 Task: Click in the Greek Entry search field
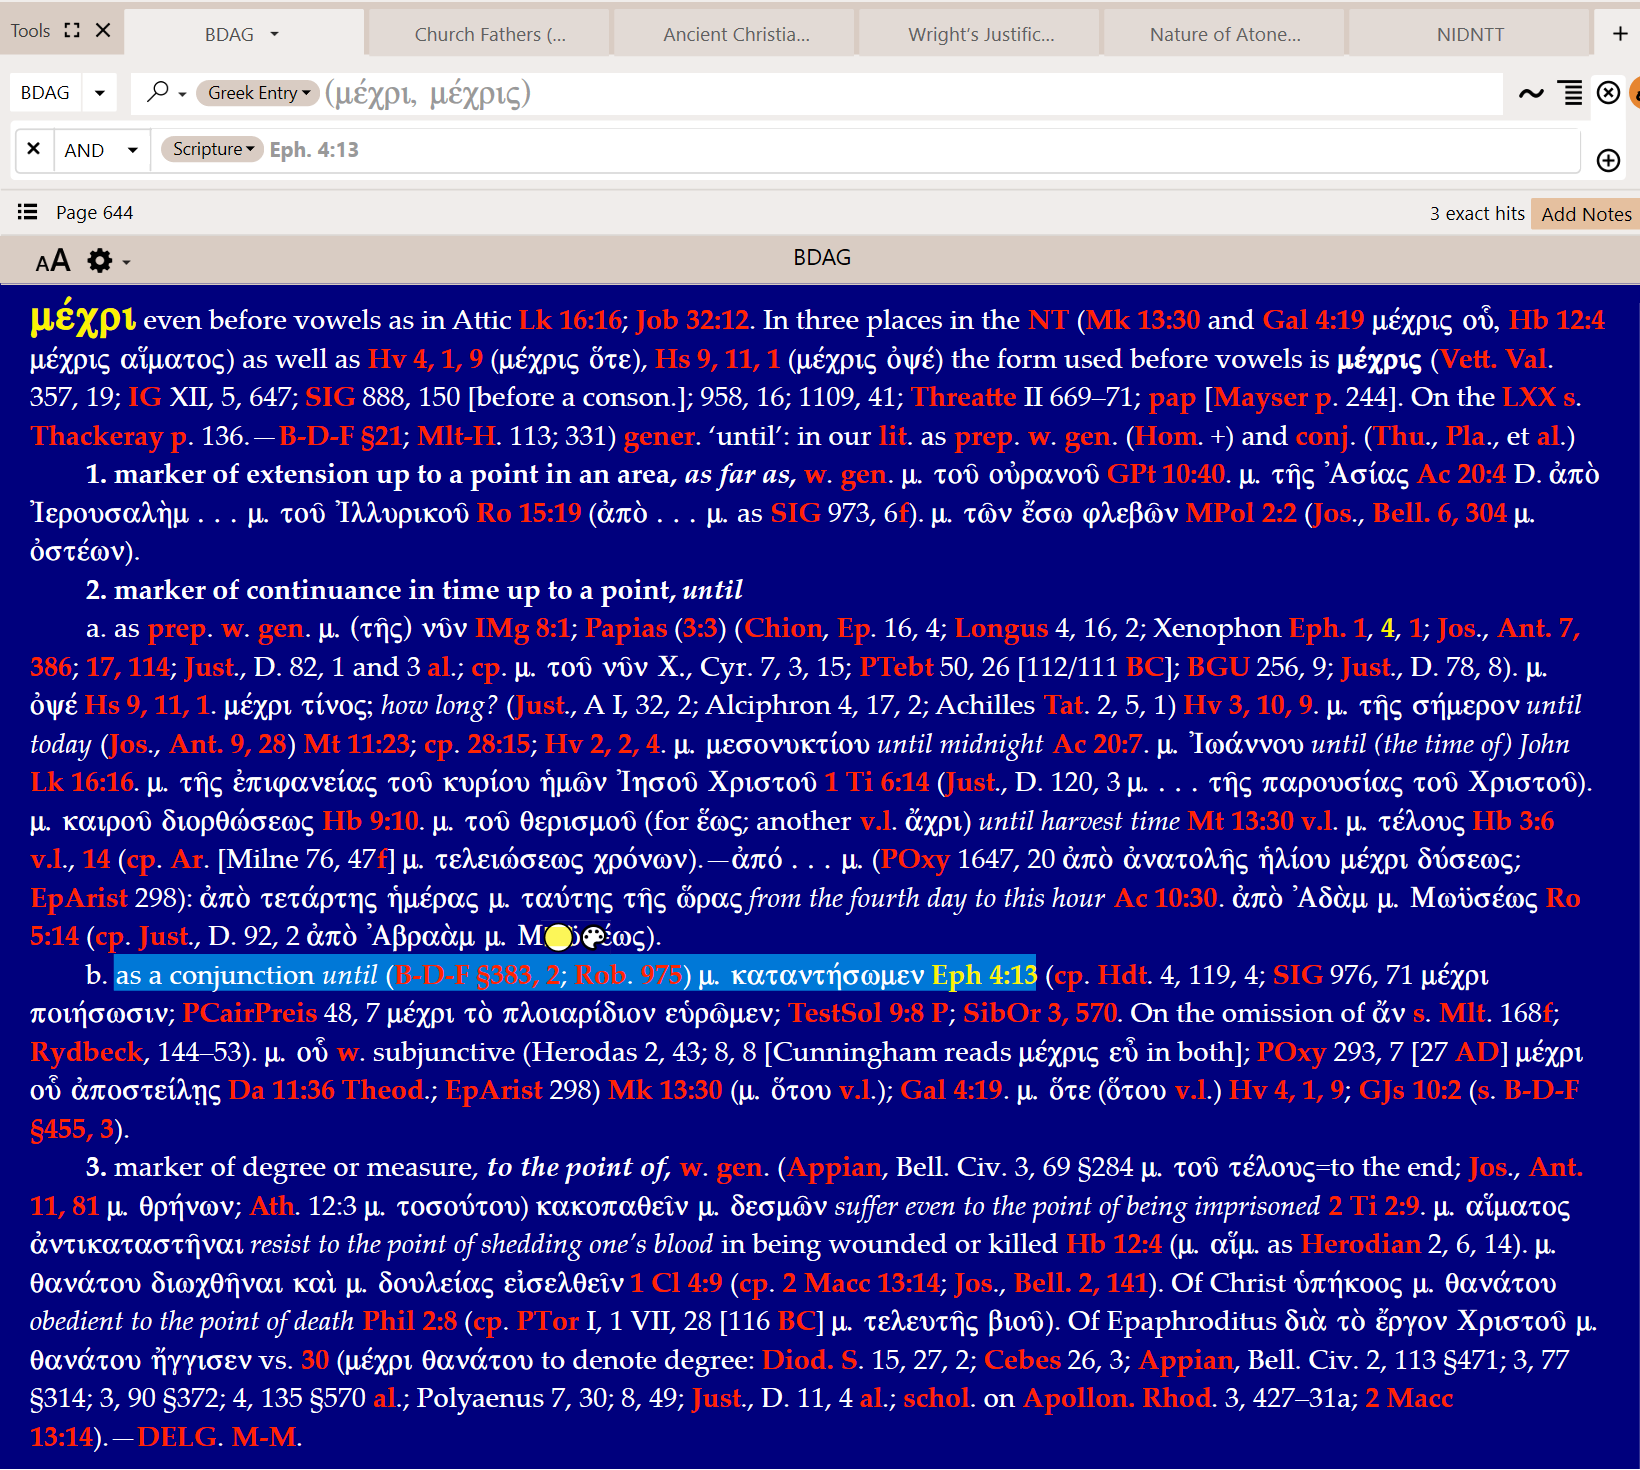click(x=910, y=93)
